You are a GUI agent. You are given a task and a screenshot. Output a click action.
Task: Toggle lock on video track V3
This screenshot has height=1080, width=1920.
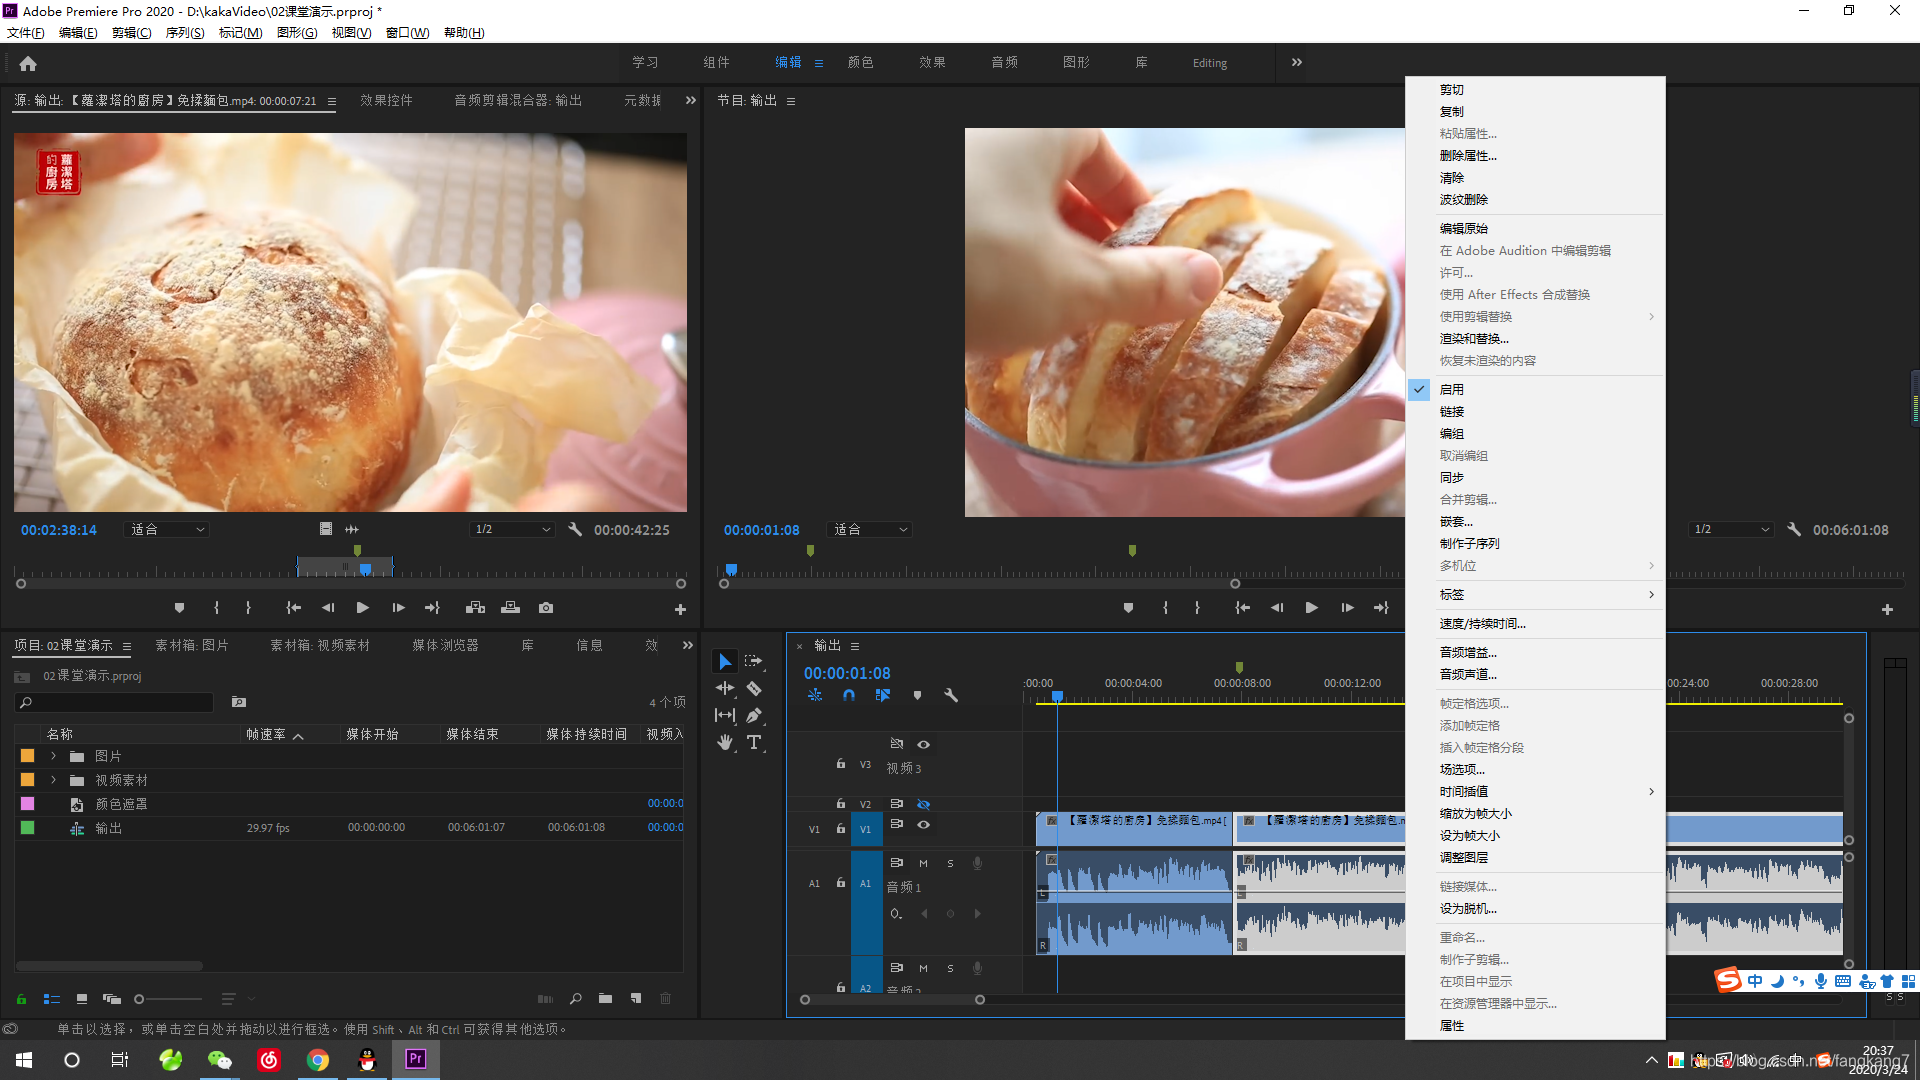tap(841, 764)
